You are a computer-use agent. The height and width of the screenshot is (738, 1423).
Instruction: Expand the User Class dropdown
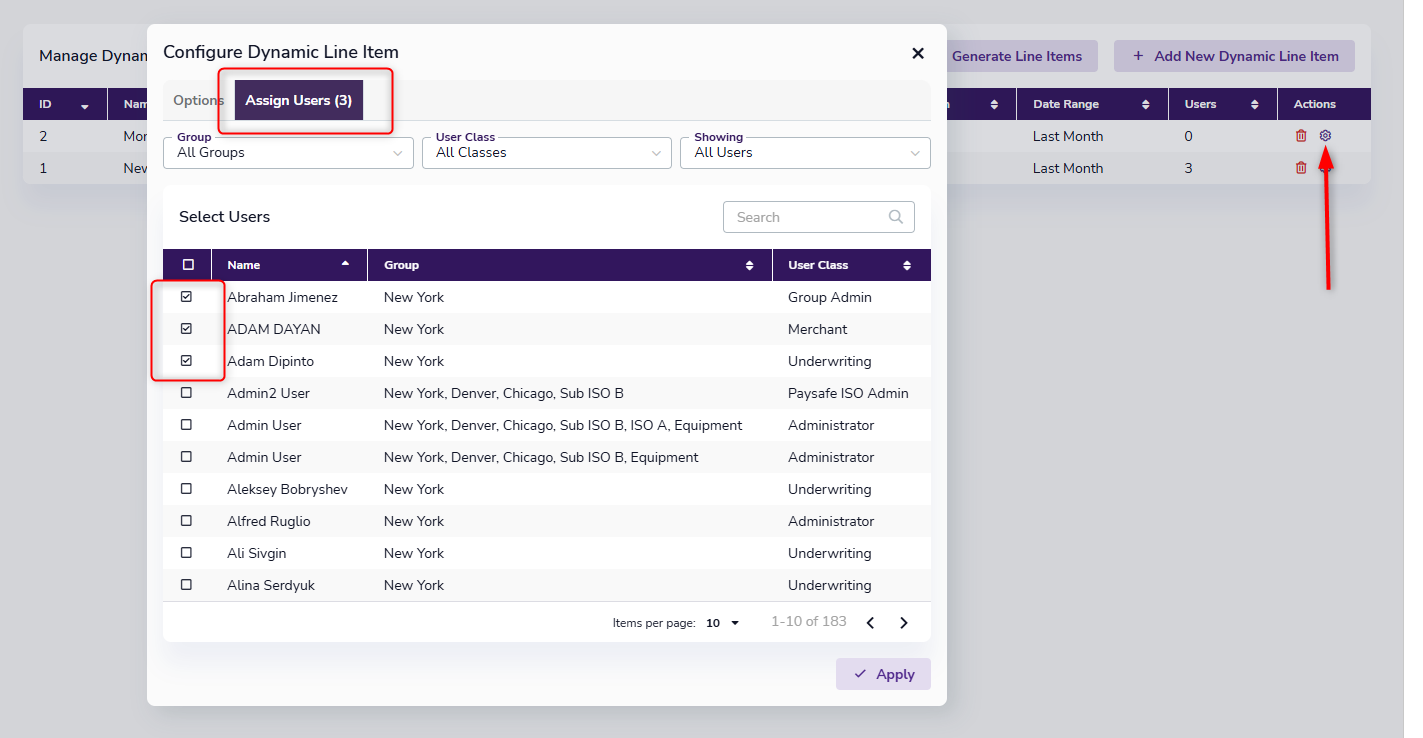pyautogui.click(x=547, y=153)
